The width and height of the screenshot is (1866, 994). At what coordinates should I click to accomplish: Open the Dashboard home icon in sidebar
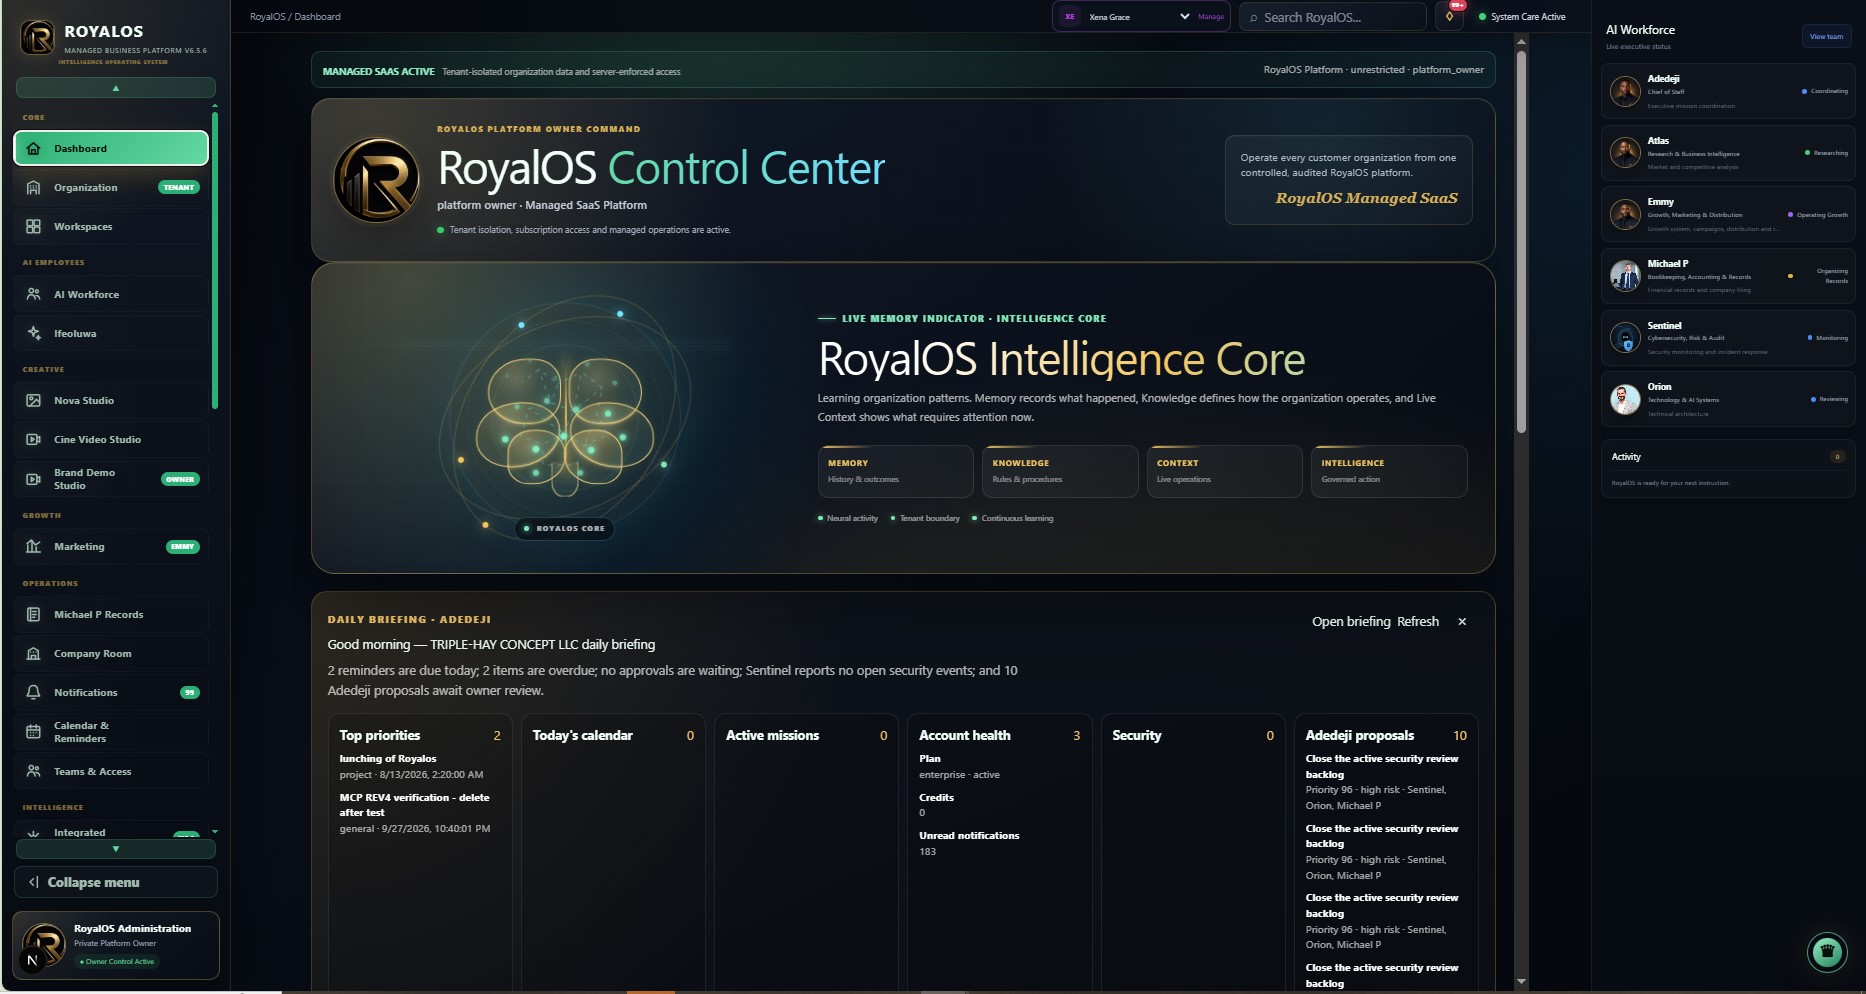point(33,148)
